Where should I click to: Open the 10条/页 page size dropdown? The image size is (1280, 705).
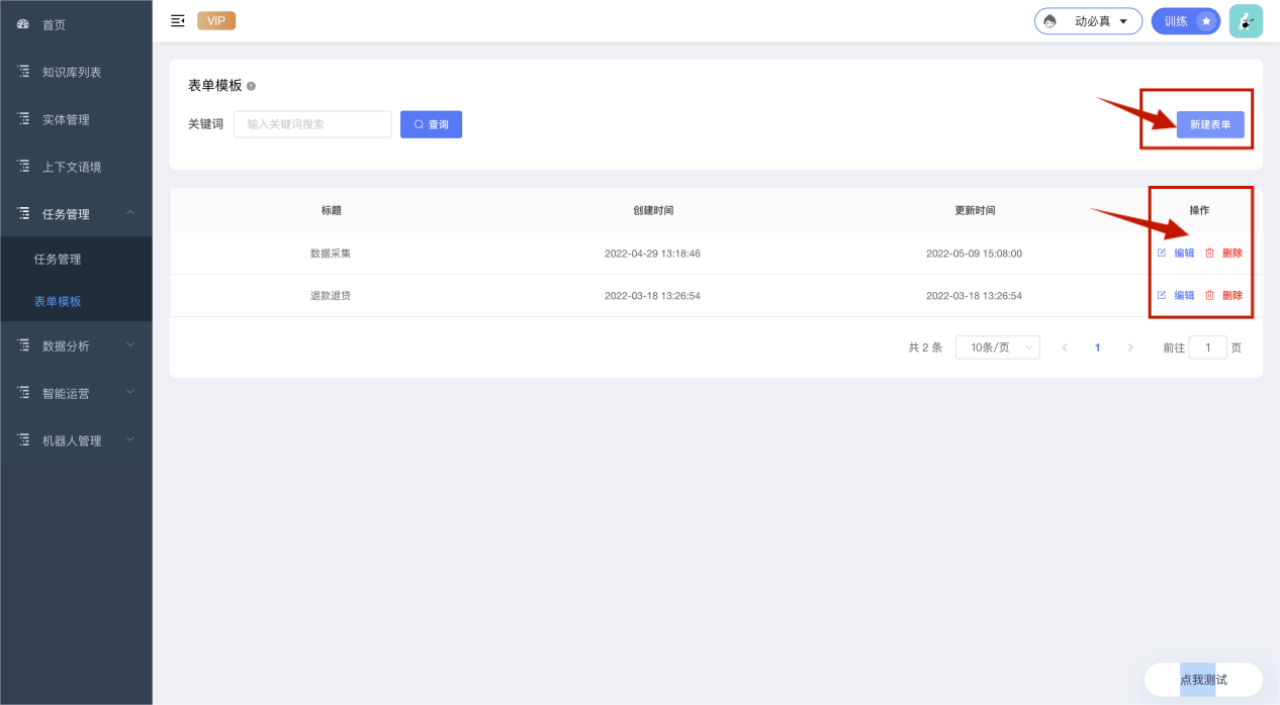[997, 347]
